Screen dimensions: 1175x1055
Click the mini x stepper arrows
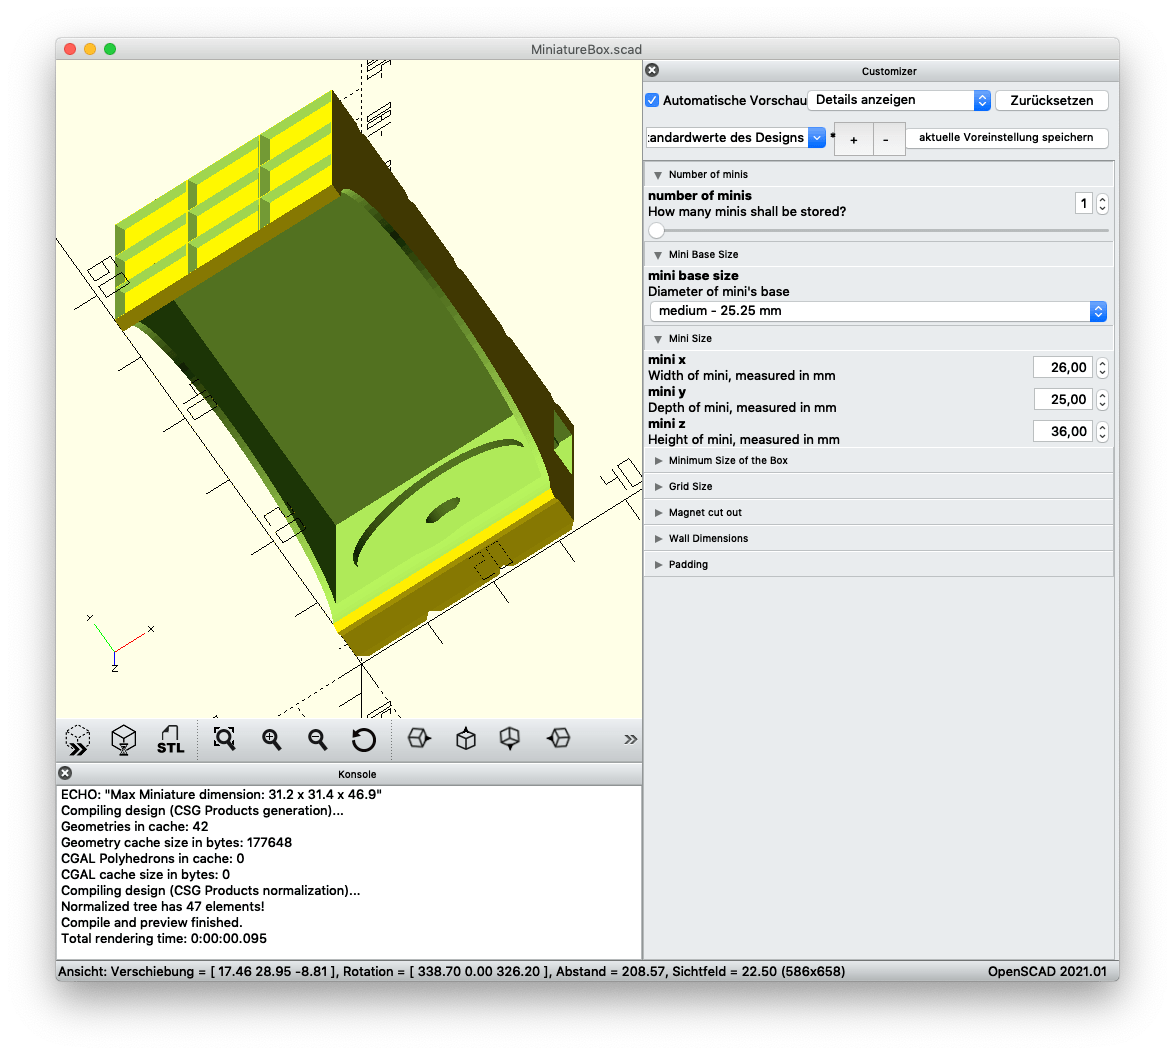point(1102,368)
